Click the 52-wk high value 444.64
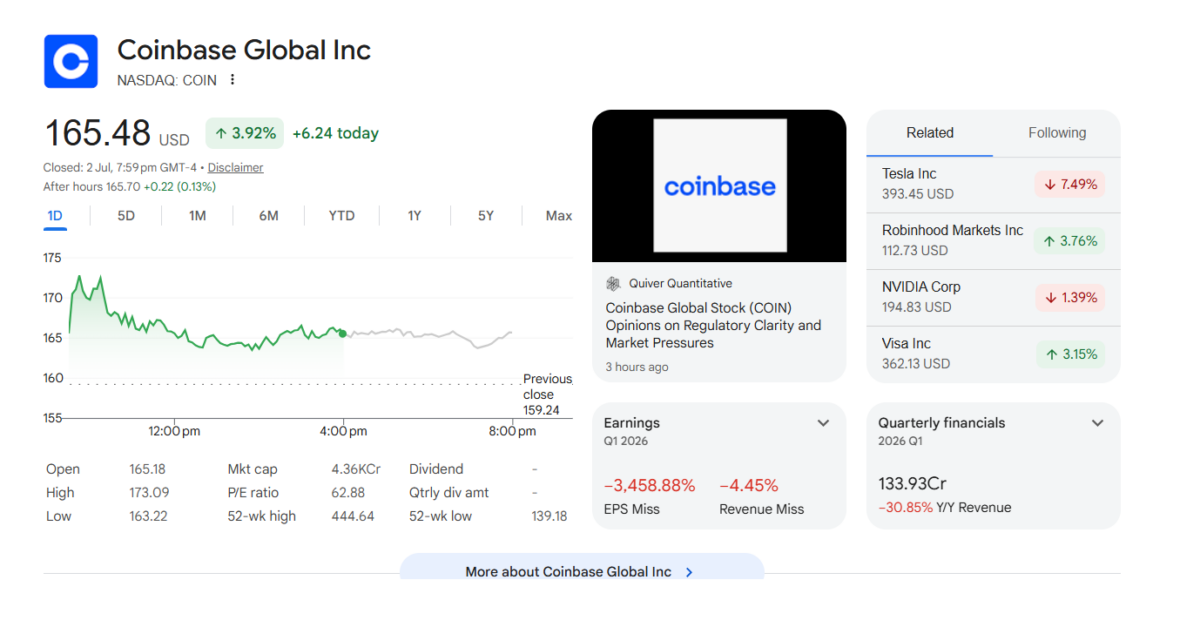The height and width of the screenshot is (627, 1200). coord(353,517)
